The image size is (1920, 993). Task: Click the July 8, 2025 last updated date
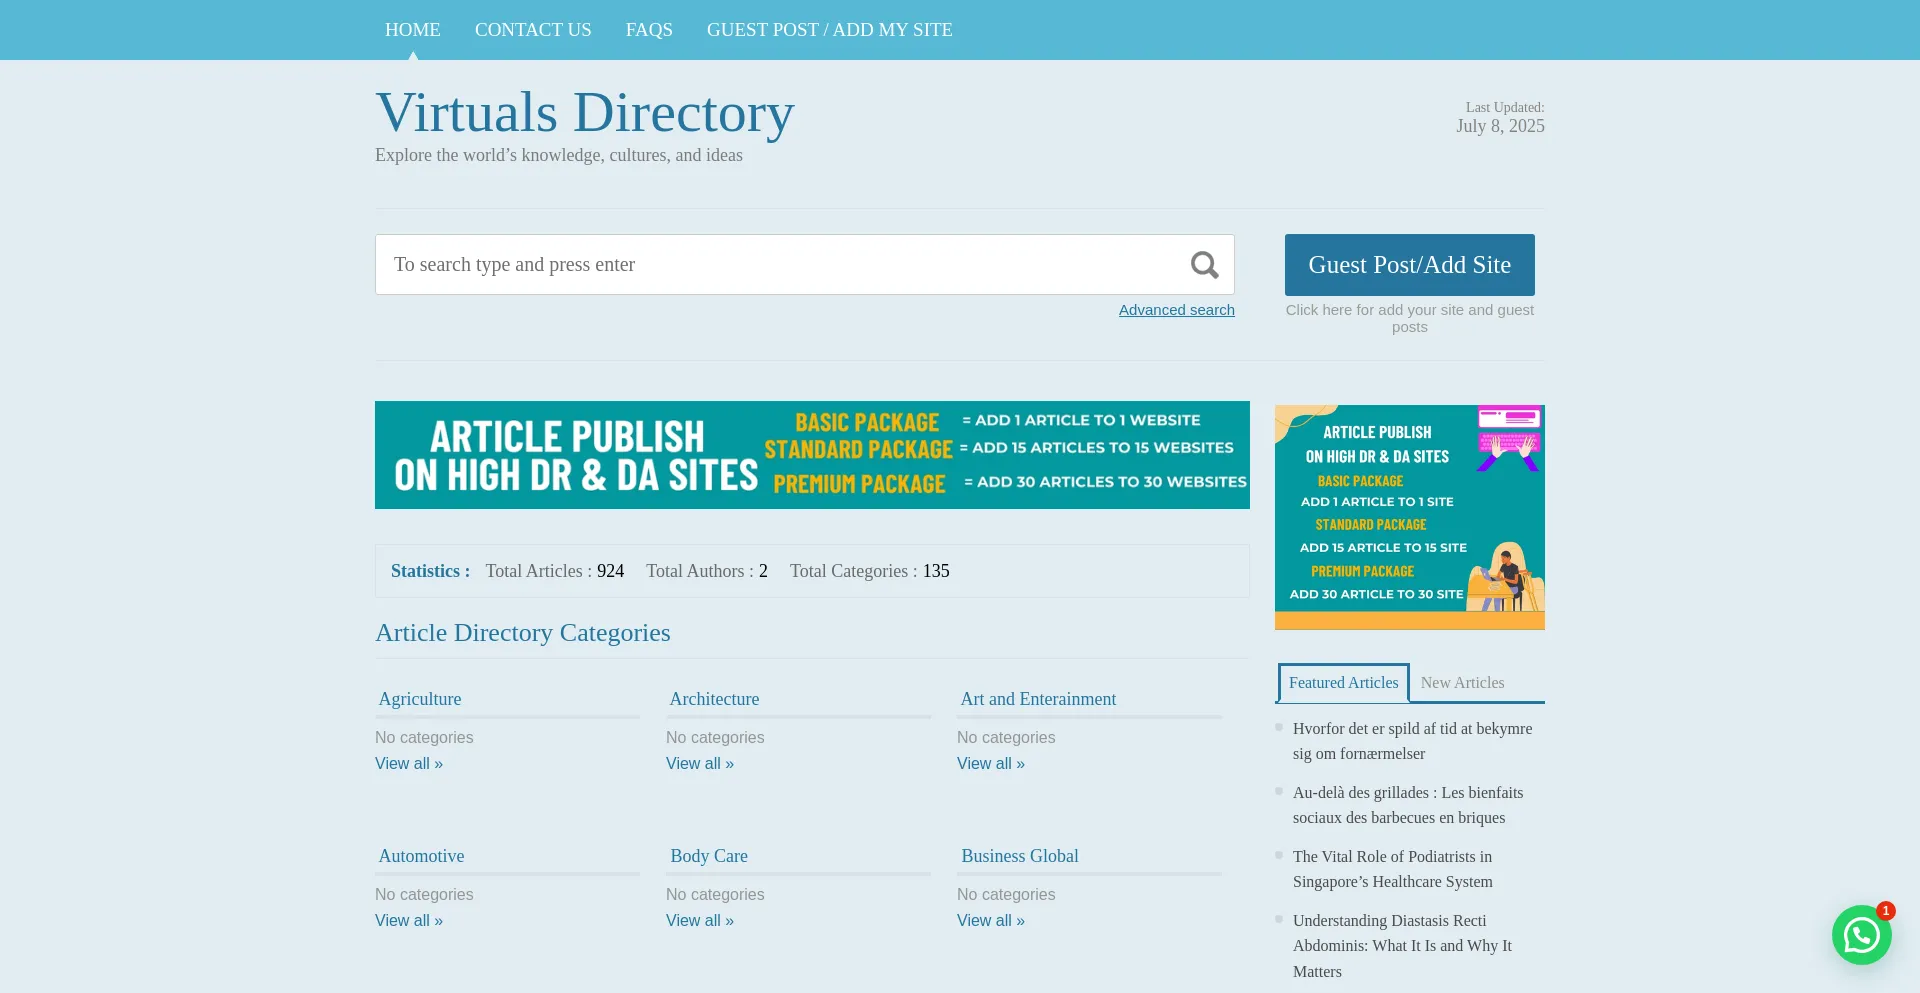coord(1500,126)
